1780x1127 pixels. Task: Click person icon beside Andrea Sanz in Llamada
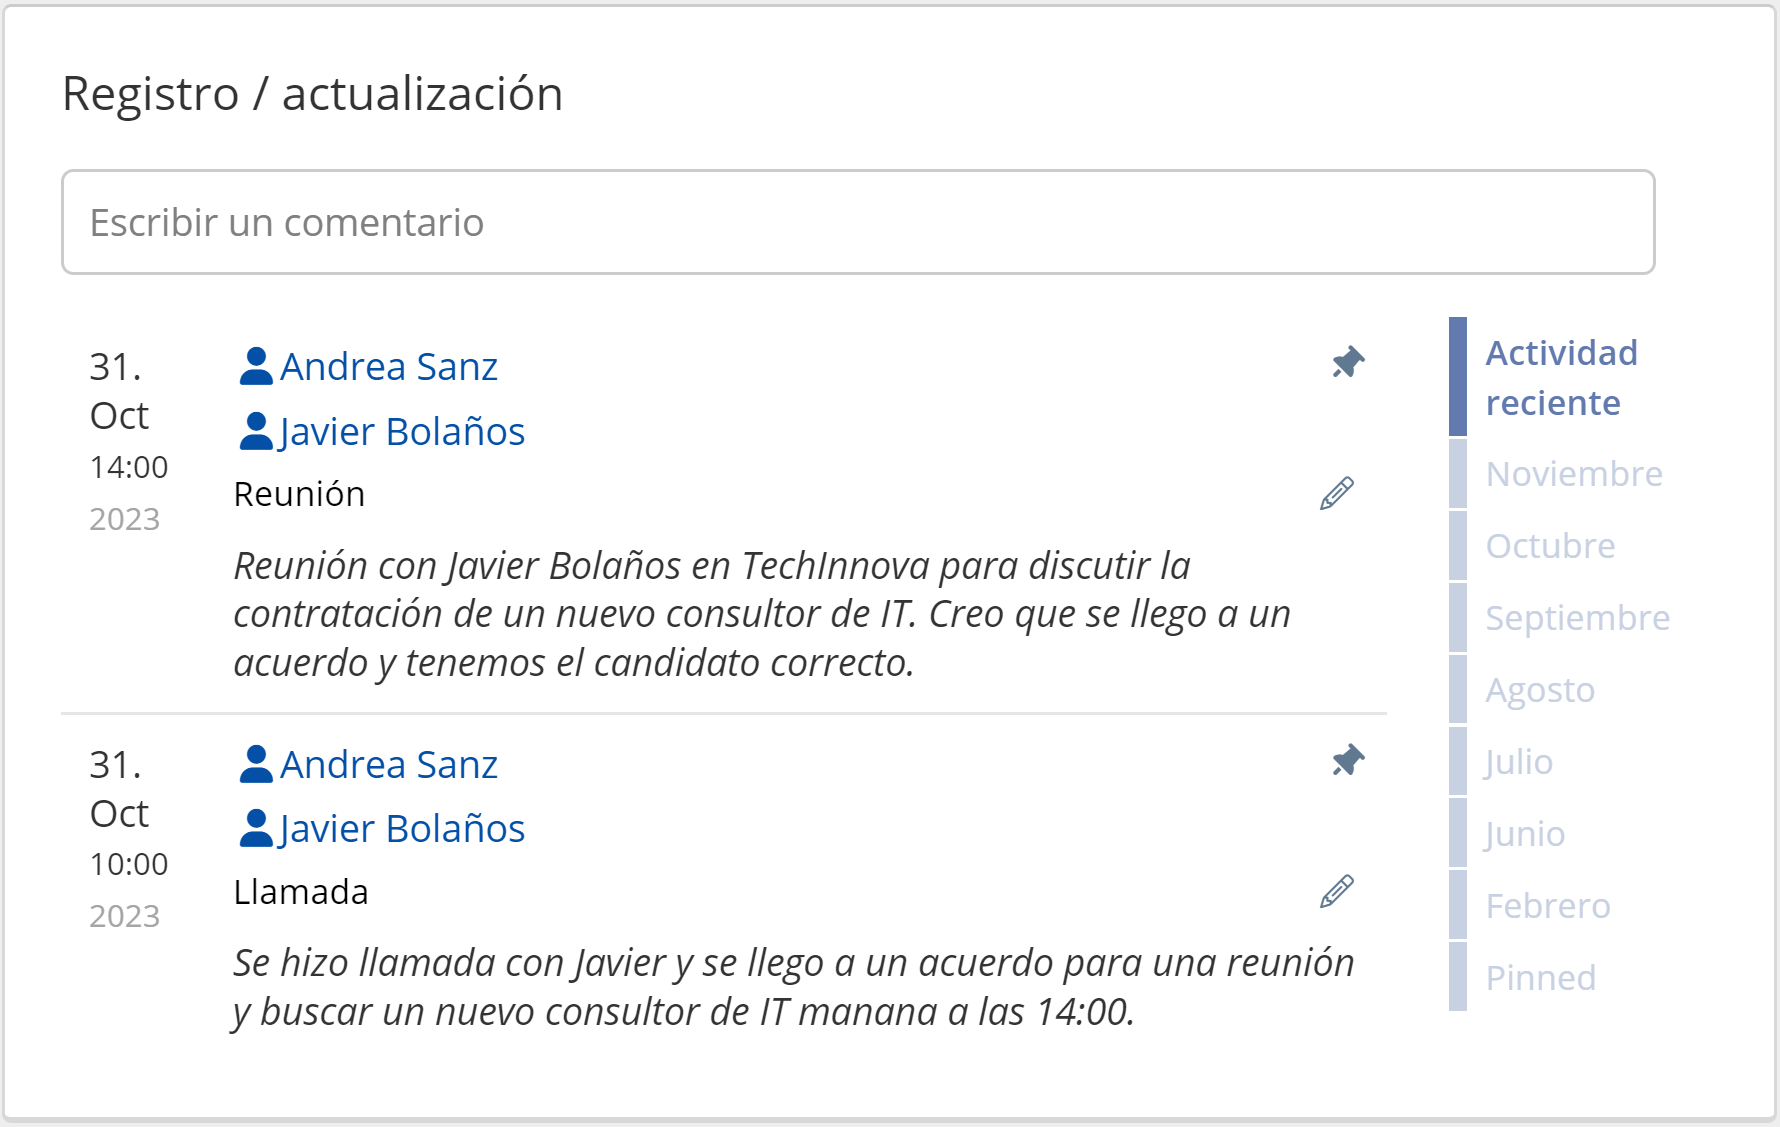pyautogui.click(x=256, y=765)
